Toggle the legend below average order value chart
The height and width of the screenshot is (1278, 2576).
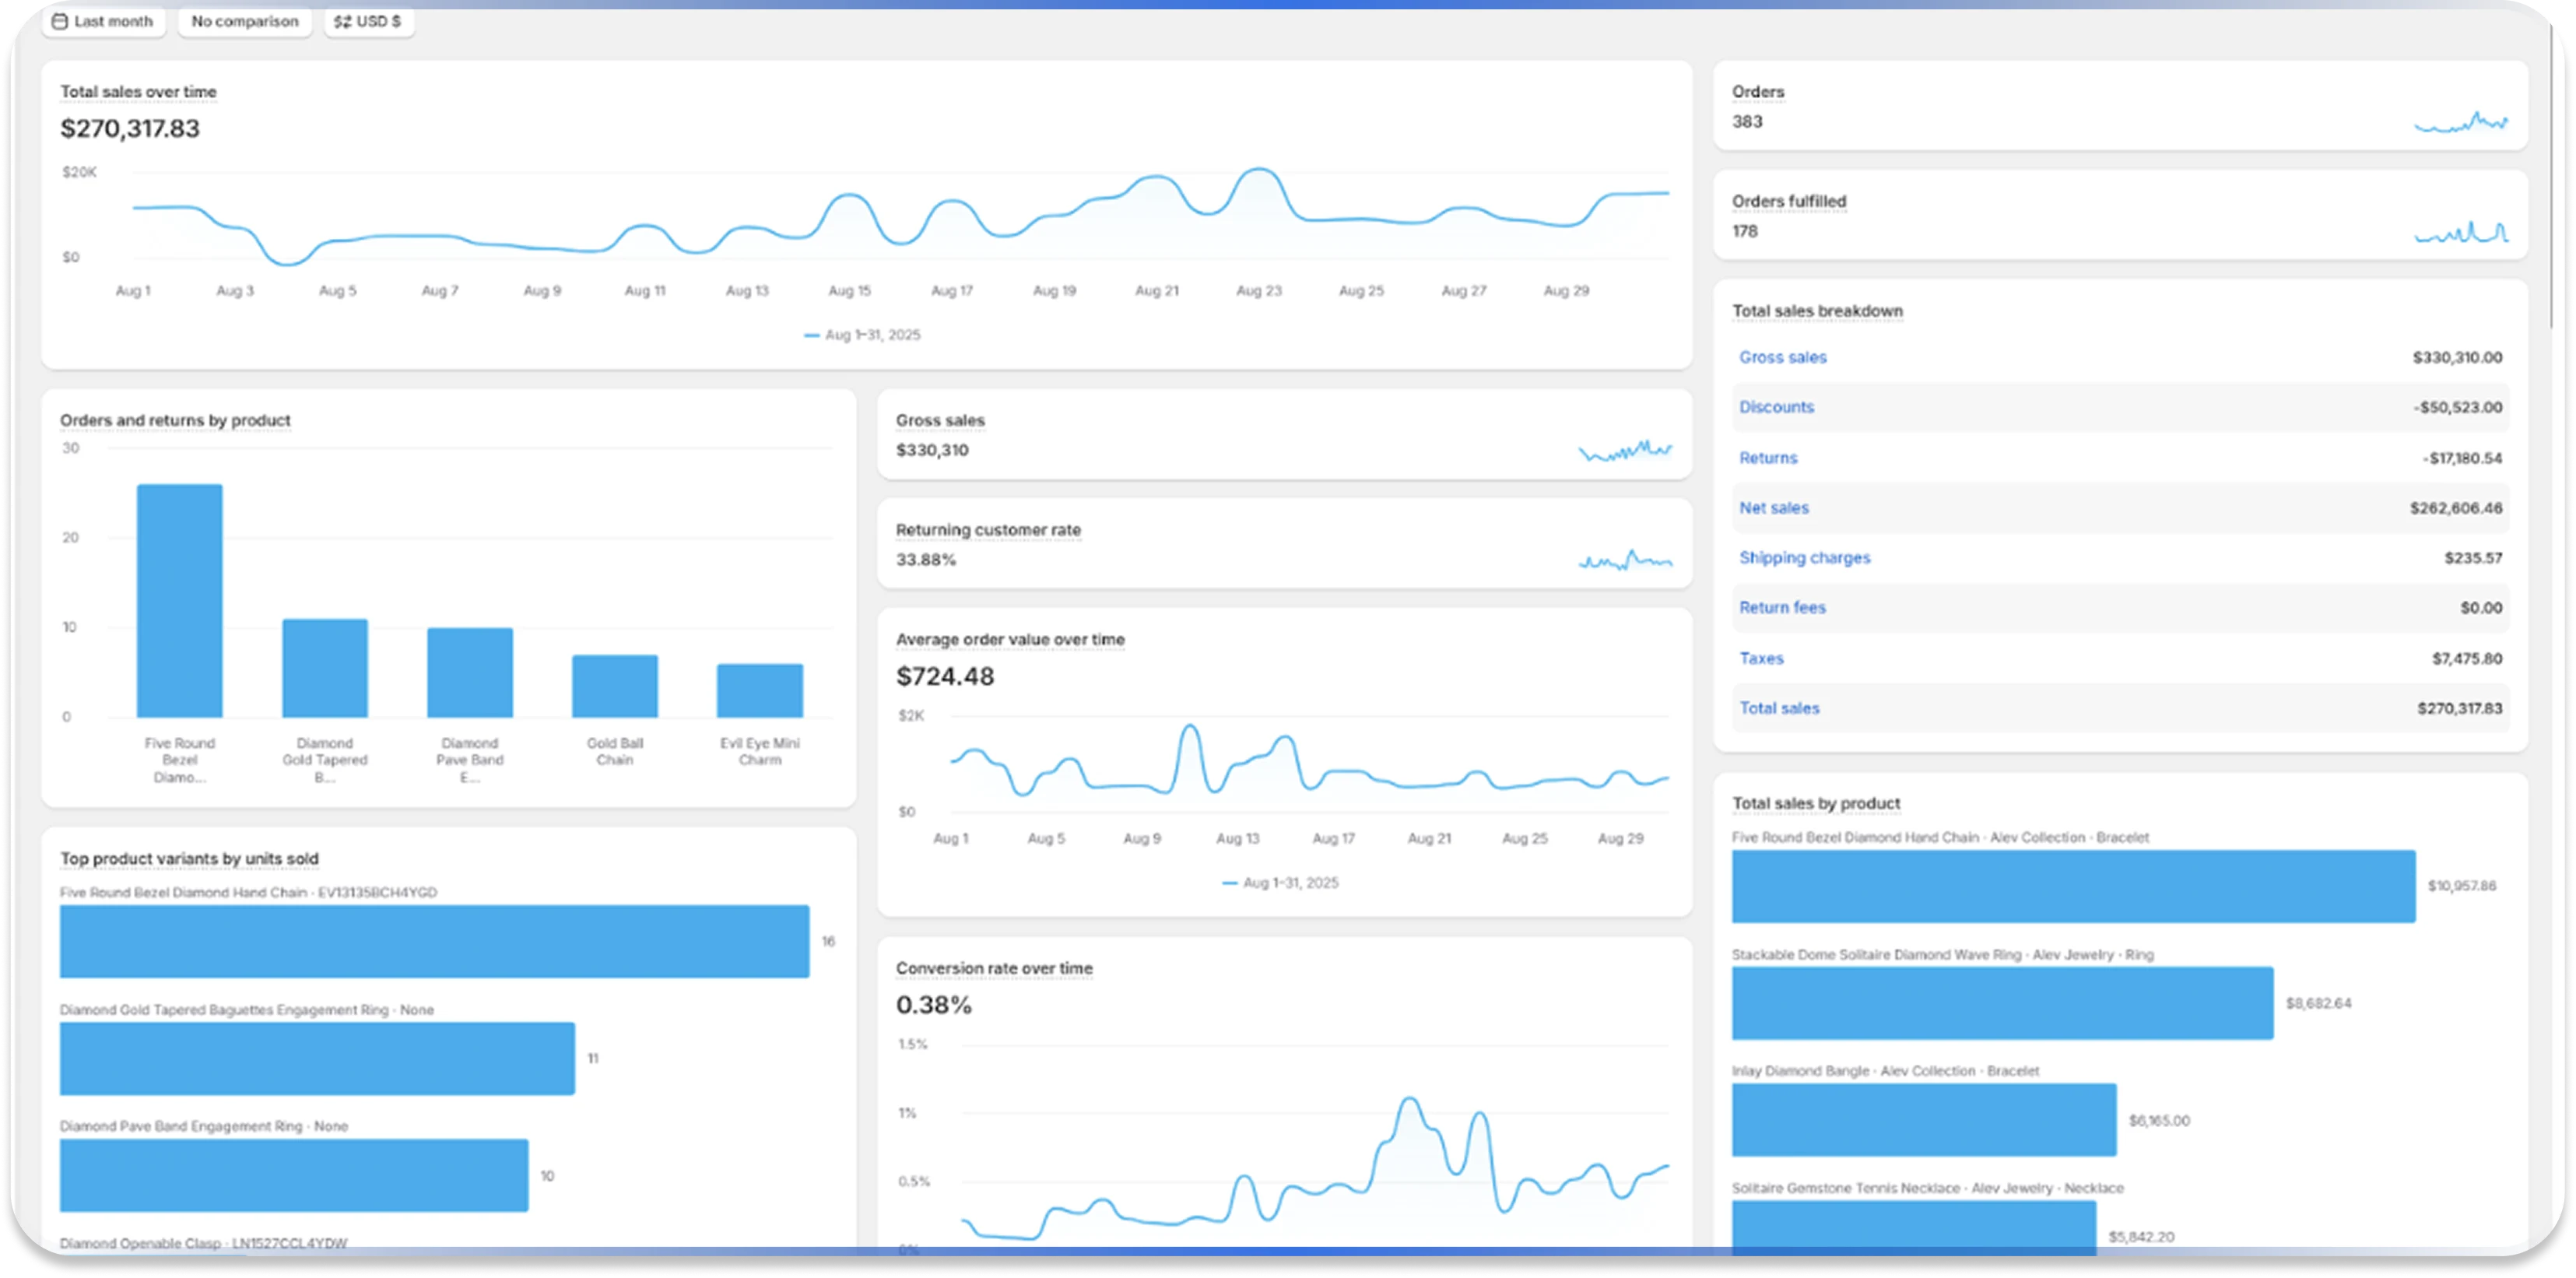[x=1282, y=882]
